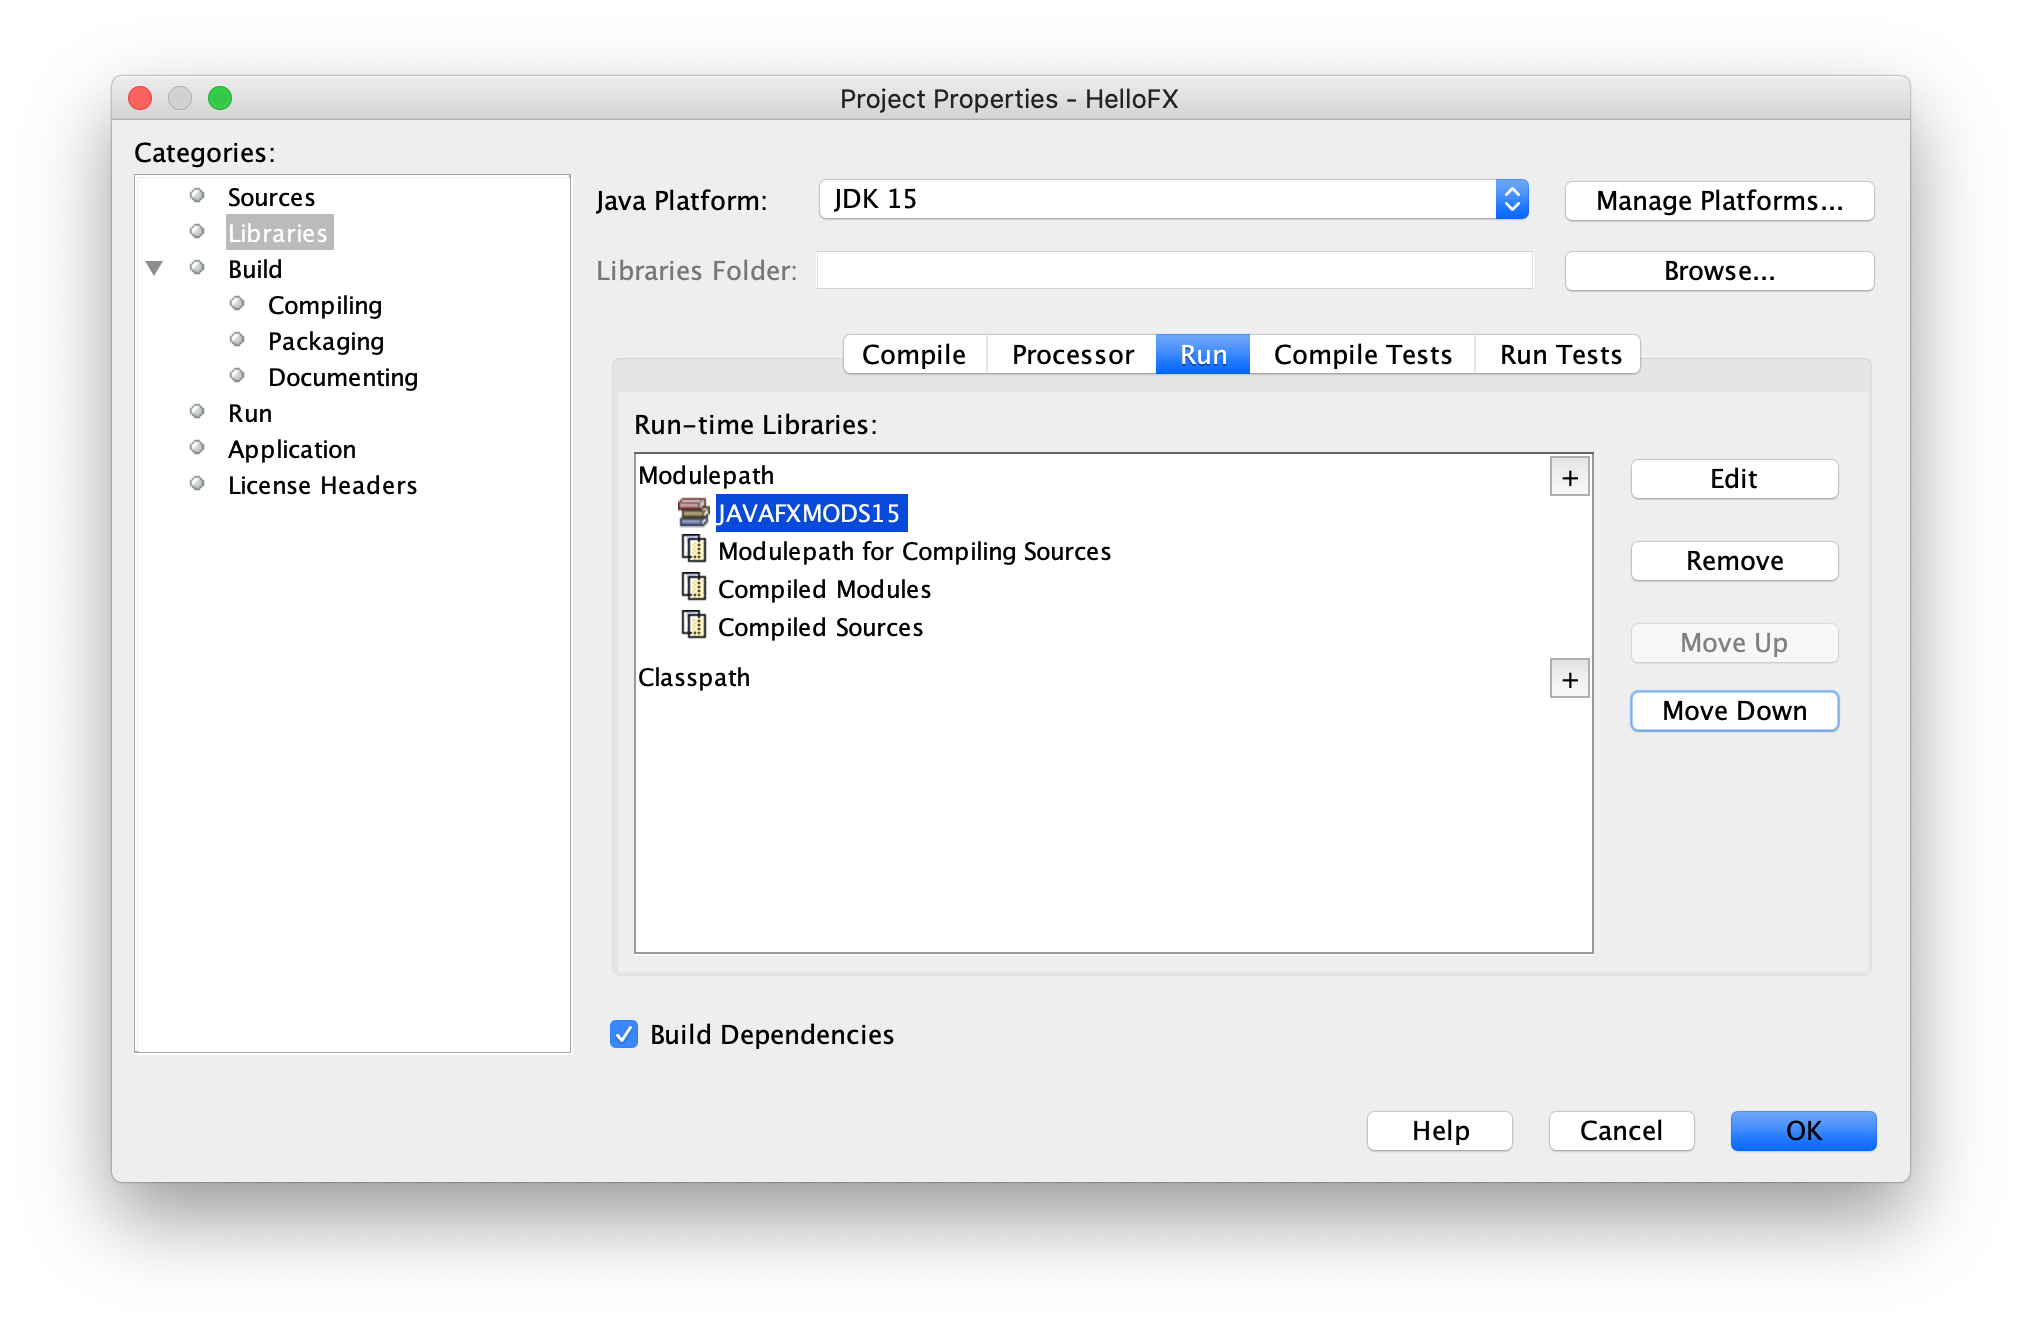The width and height of the screenshot is (2022, 1330).
Task: Open the Run Tests tab
Action: coord(1560,355)
